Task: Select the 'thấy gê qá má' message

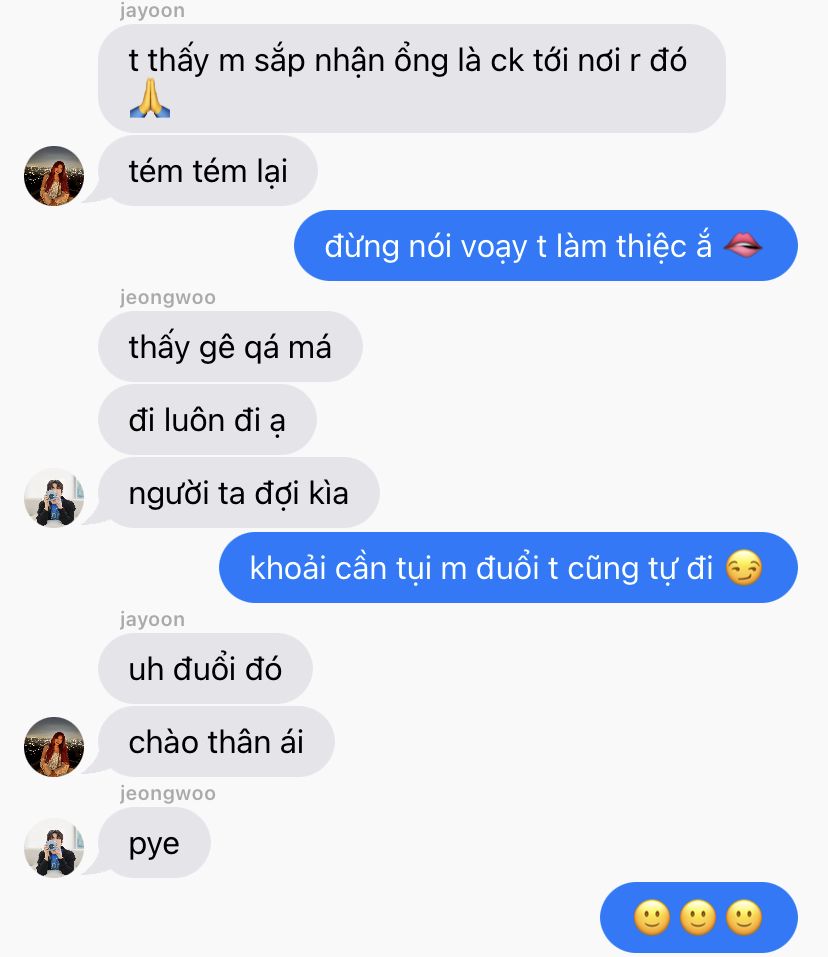Action: coord(230,347)
